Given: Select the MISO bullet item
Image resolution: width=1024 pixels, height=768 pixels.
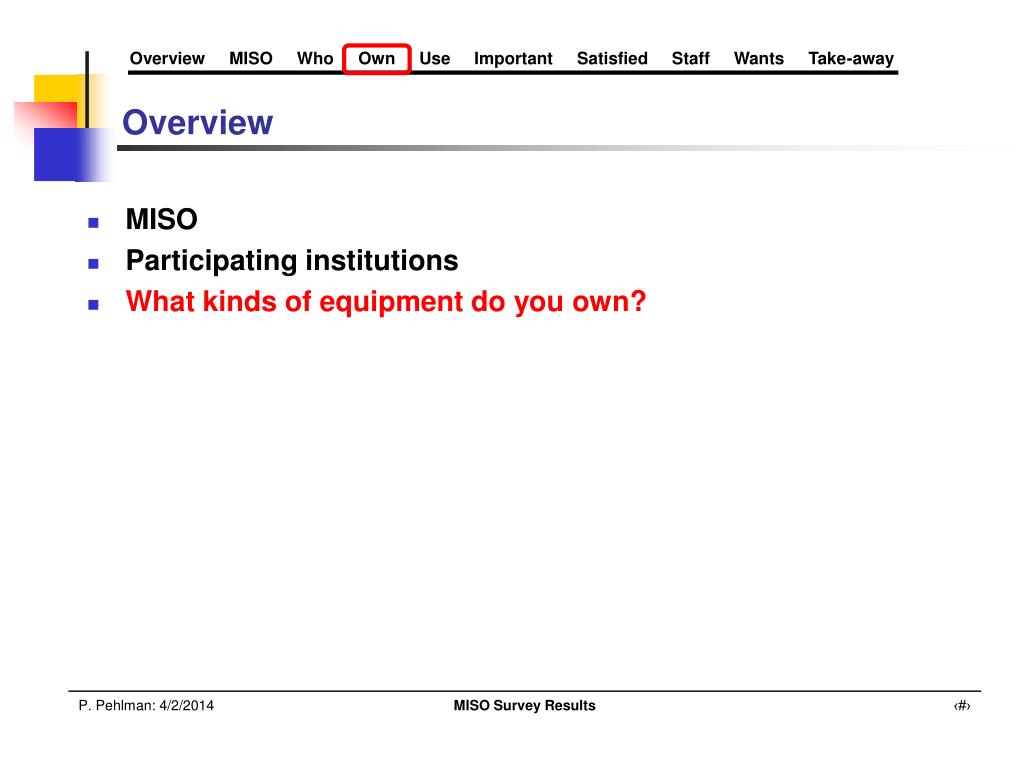Looking at the screenshot, I should pyautogui.click(x=161, y=219).
